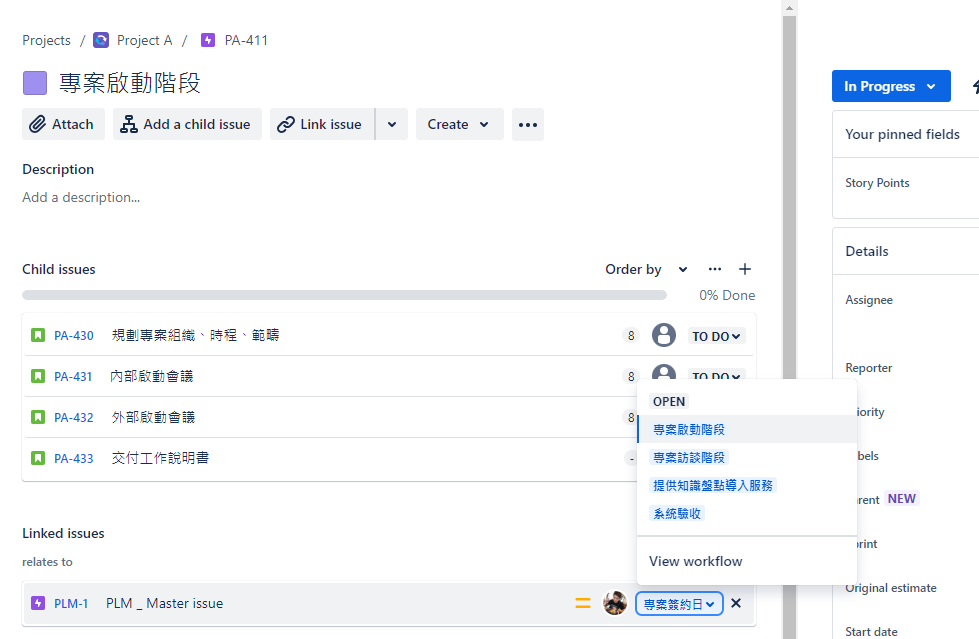Viewport: 979px width, 639px height.
Task: Select 系統驗收 status in menu
Action: 747,513
